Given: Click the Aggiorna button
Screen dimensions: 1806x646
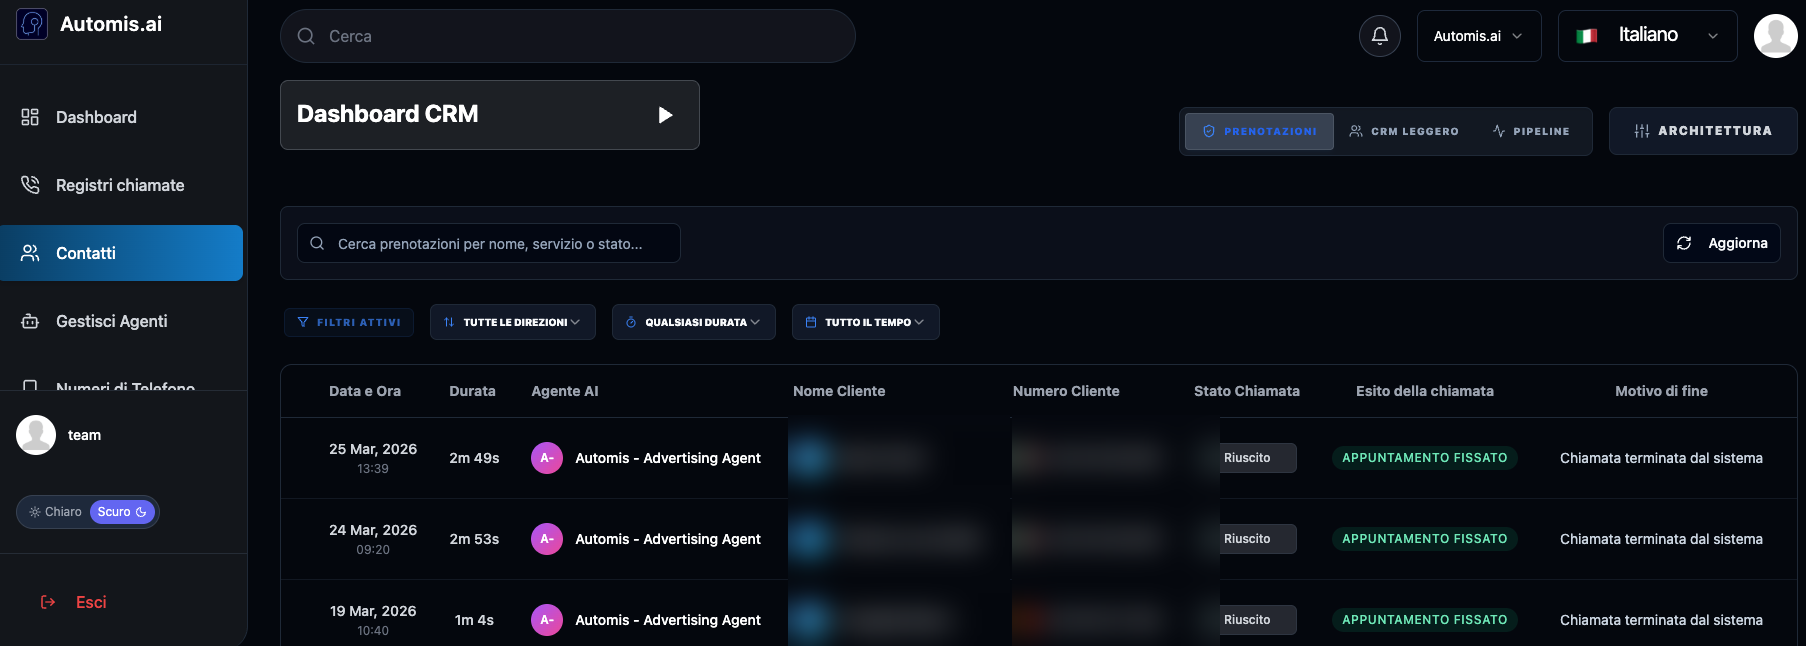Looking at the screenshot, I should 1722,243.
